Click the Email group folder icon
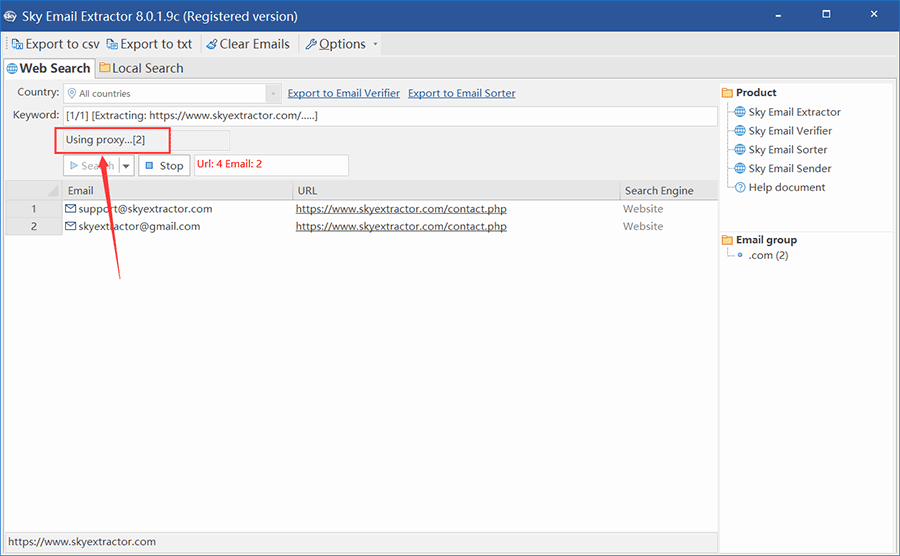This screenshot has width=900, height=556. click(727, 240)
